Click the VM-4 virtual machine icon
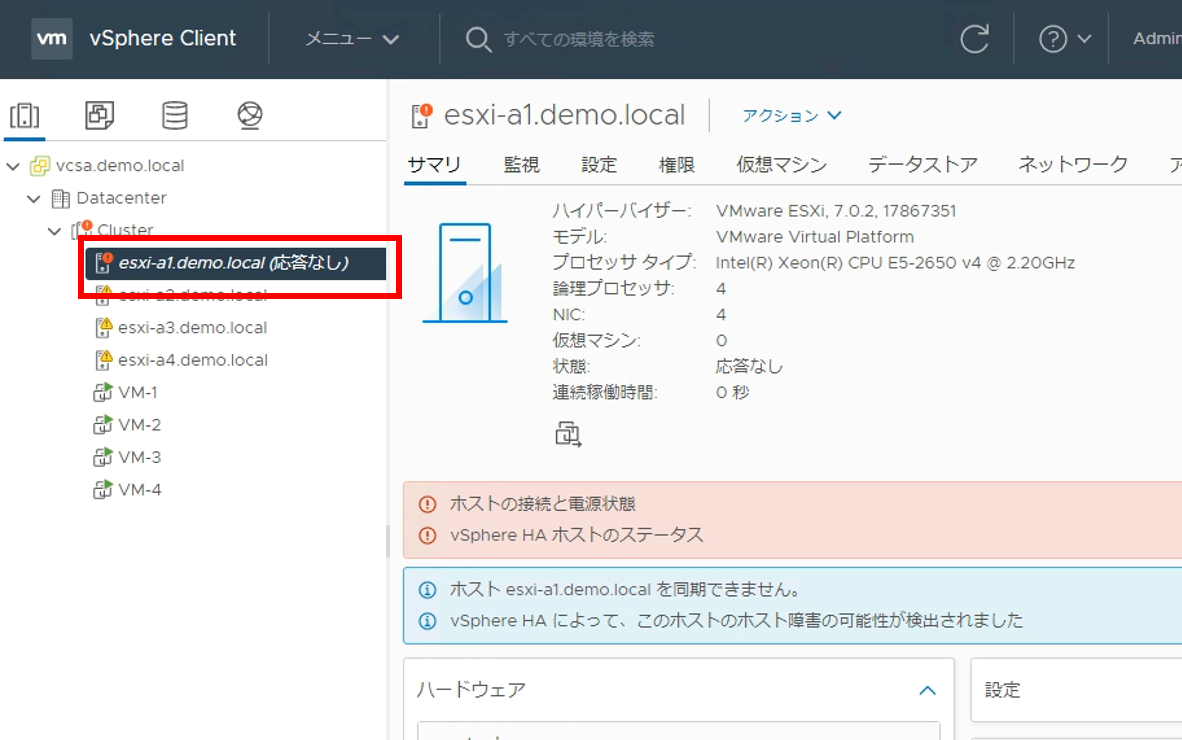1182x740 pixels. pyautogui.click(x=103, y=489)
